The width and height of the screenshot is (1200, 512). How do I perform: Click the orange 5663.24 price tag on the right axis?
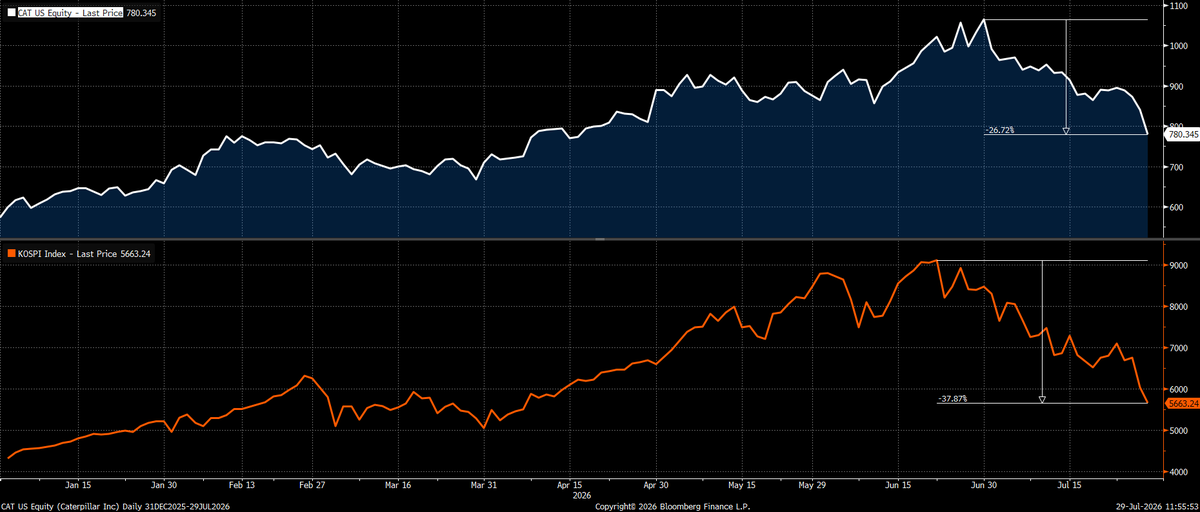click(x=1182, y=403)
